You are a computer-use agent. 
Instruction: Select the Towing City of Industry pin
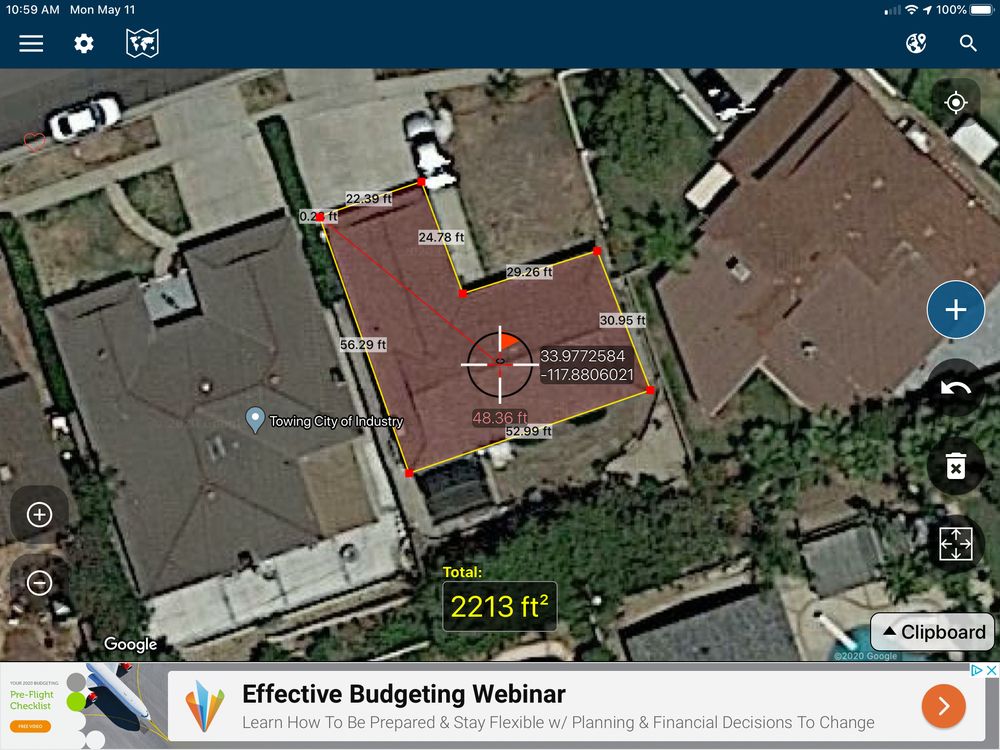pos(255,420)
